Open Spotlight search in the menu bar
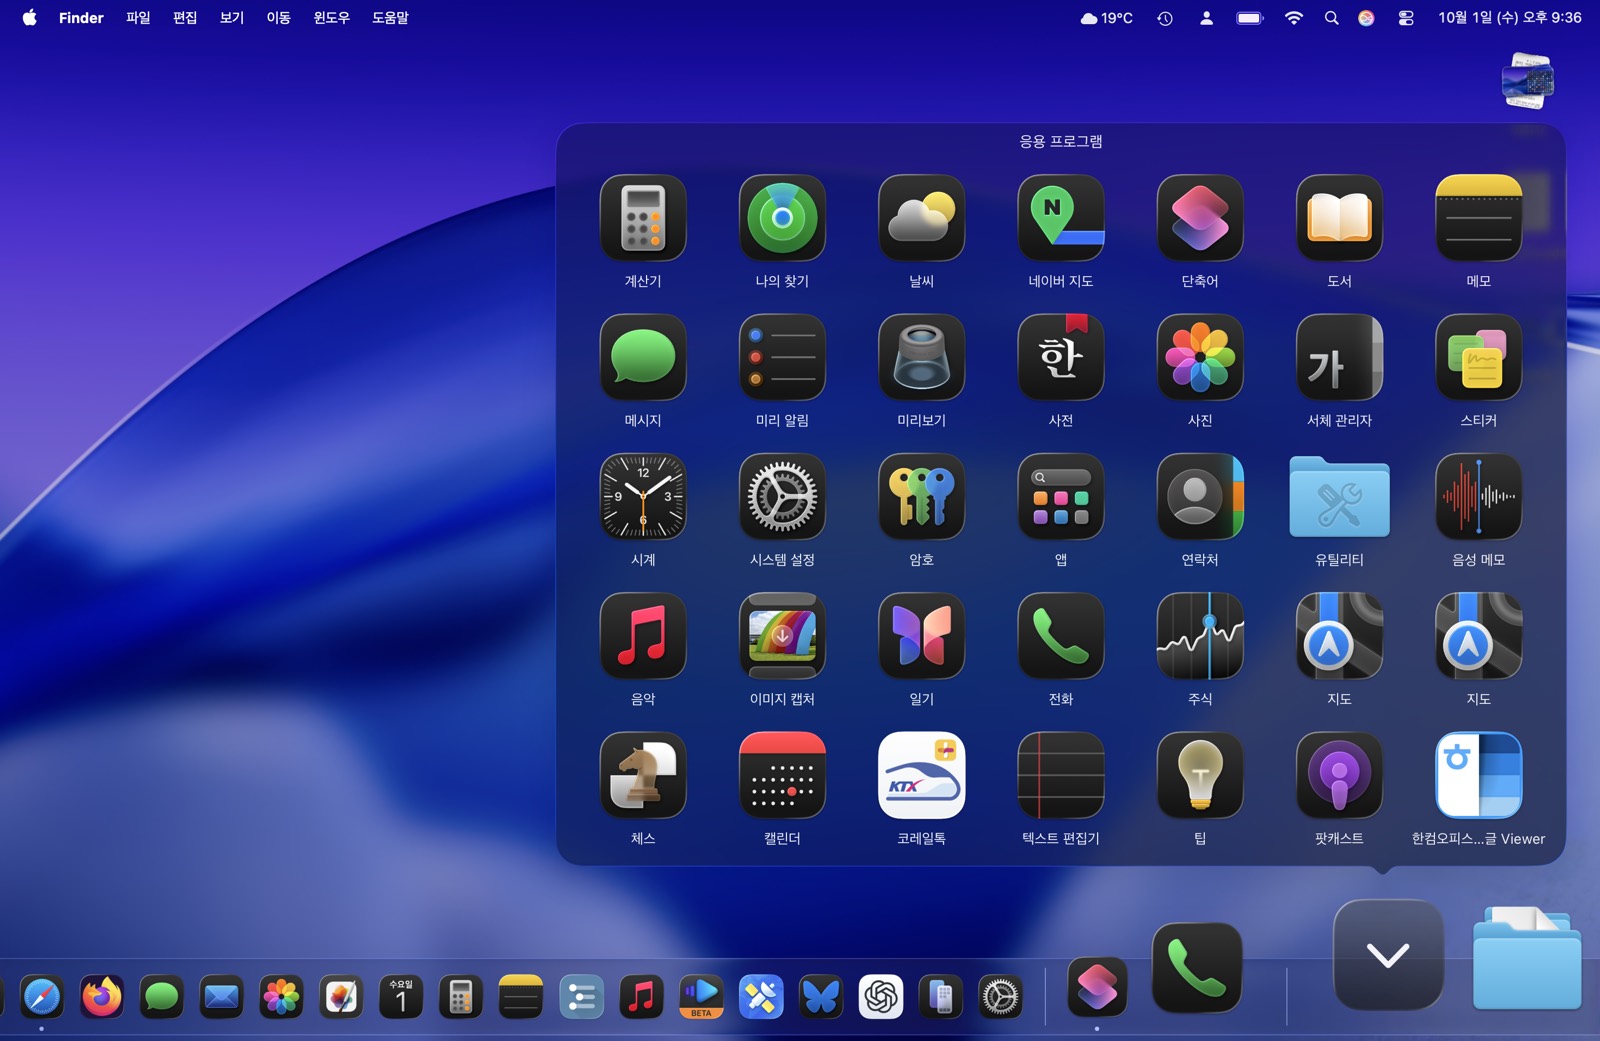1600x1041 pixels. tap(1331, 18)
